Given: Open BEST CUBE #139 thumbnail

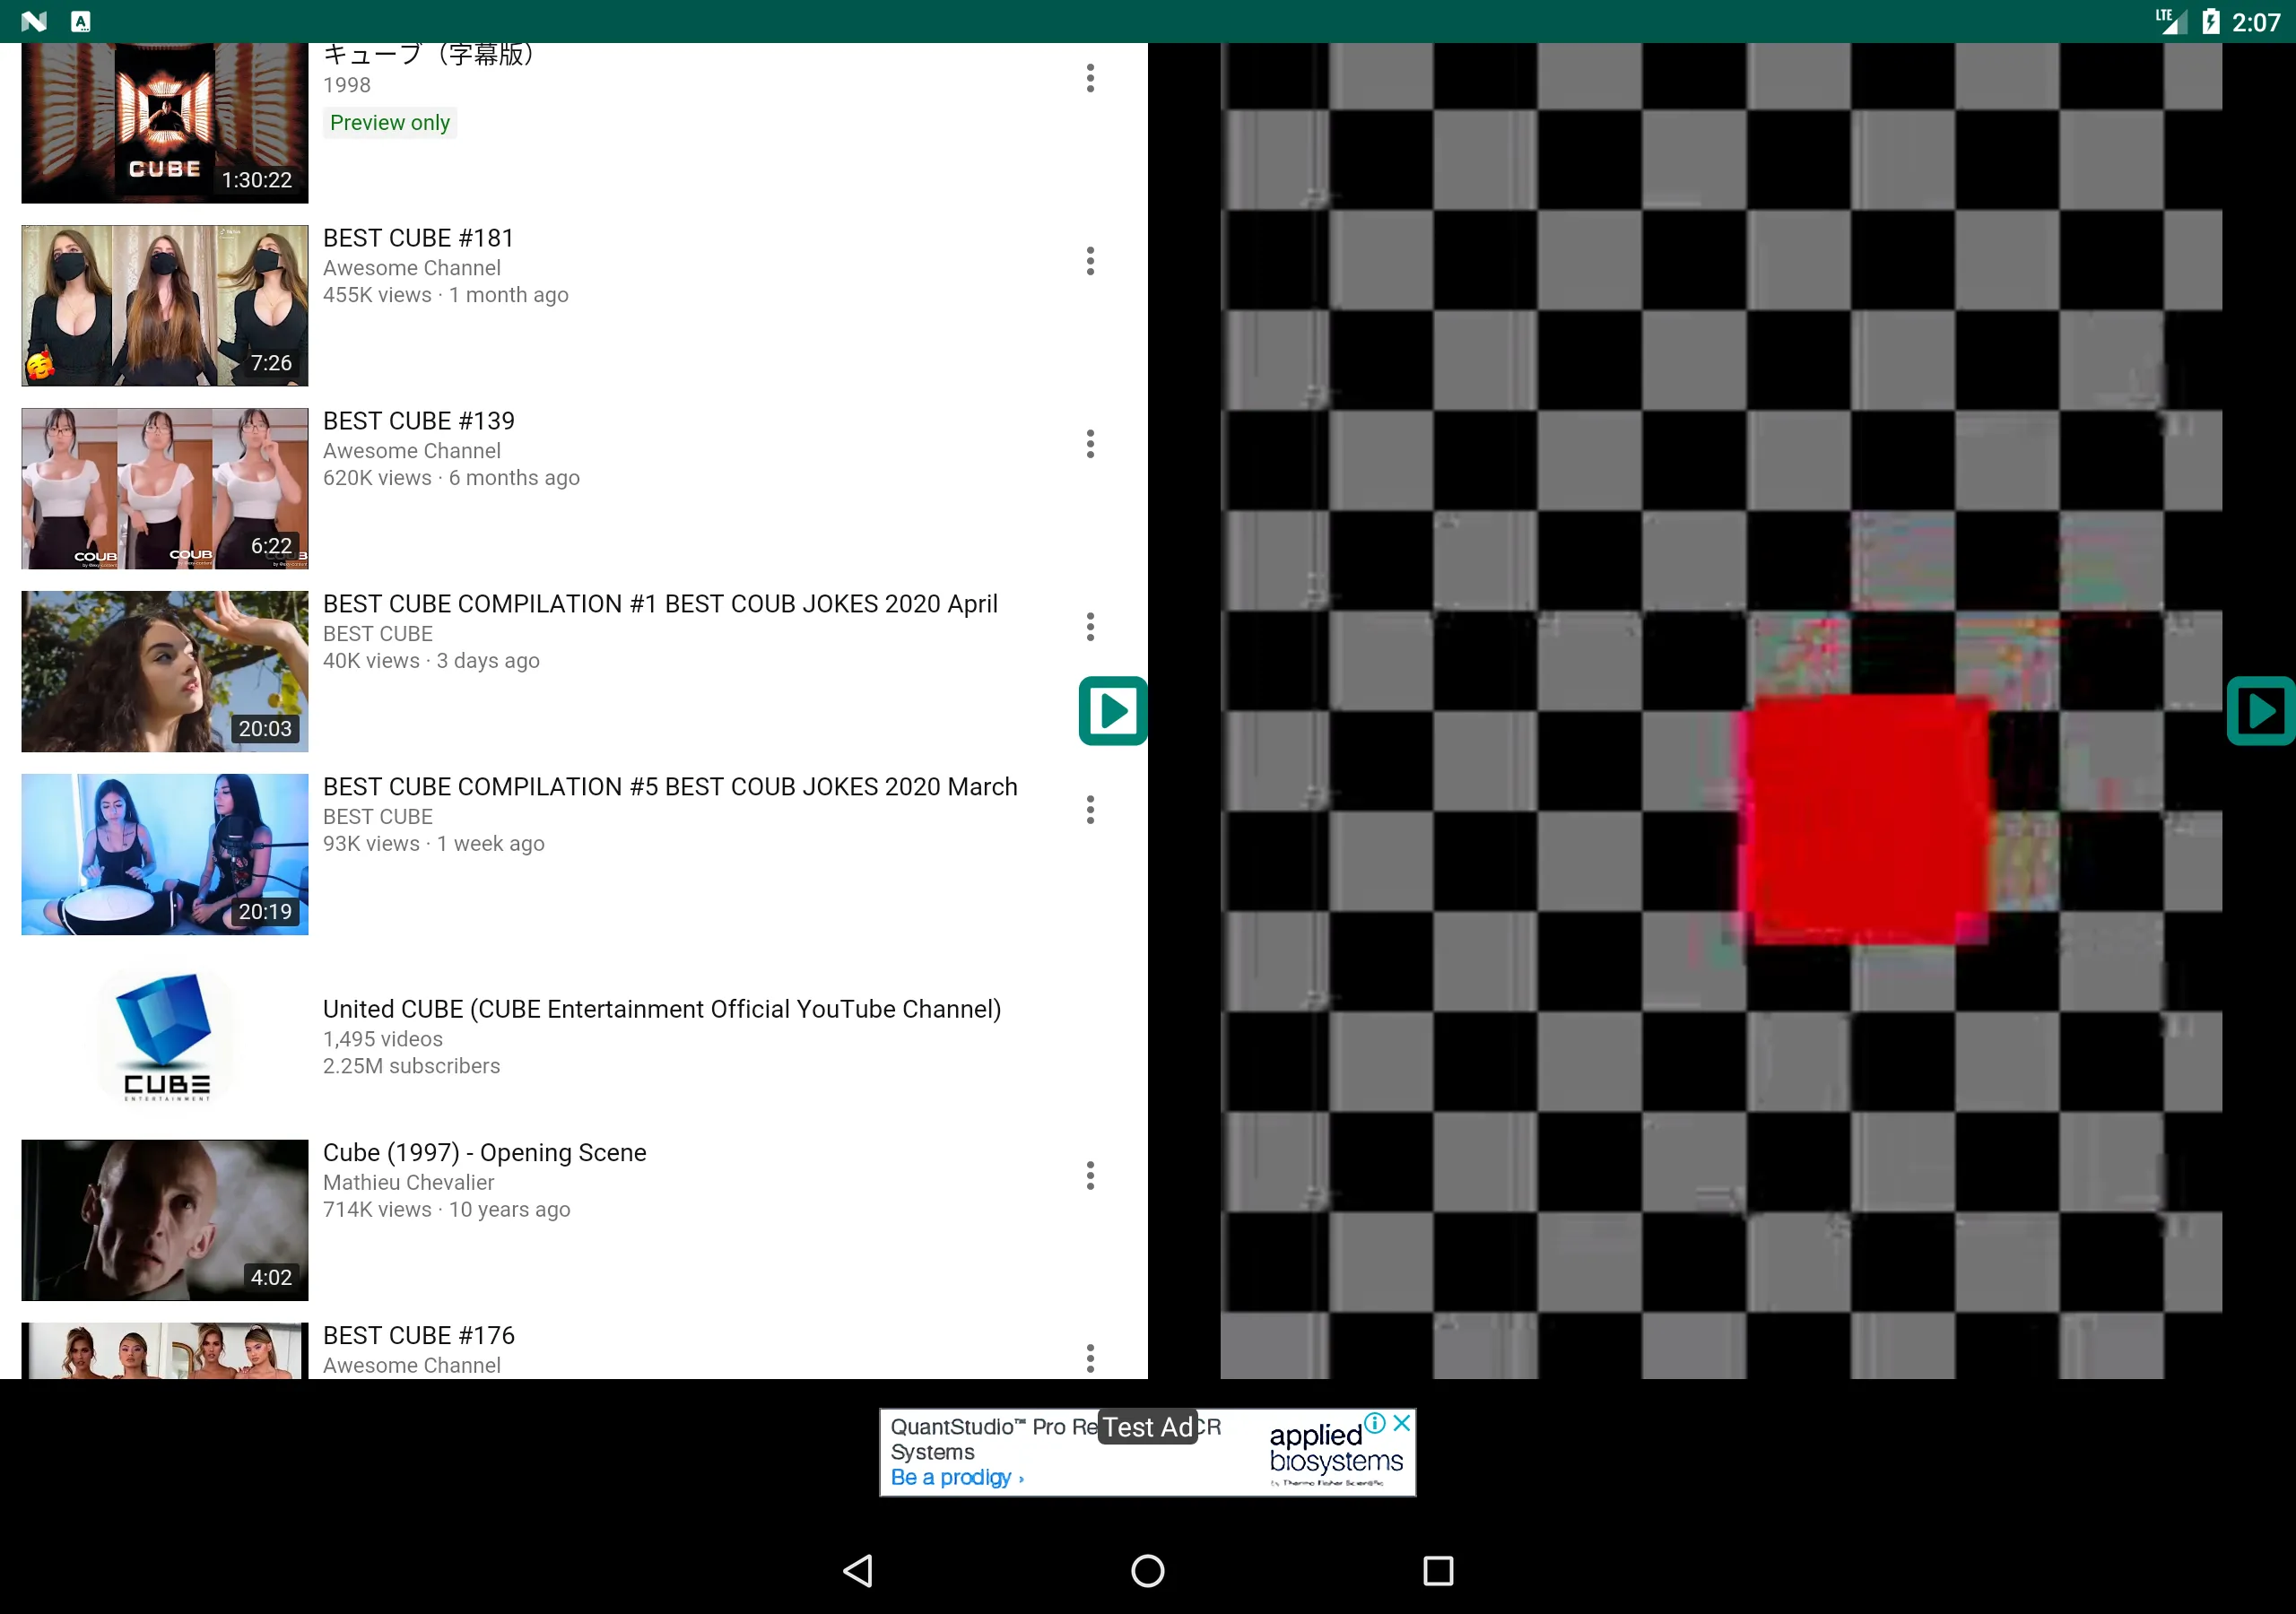Looking at the screenshot, I should click(x=165, y=488).
